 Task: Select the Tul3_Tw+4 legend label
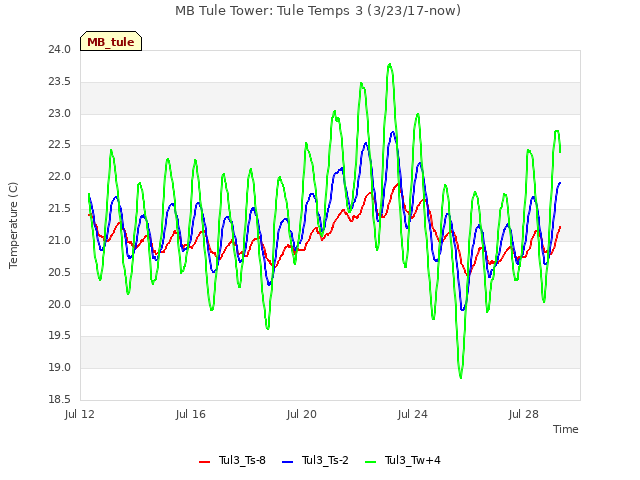(x=413, y=460)
